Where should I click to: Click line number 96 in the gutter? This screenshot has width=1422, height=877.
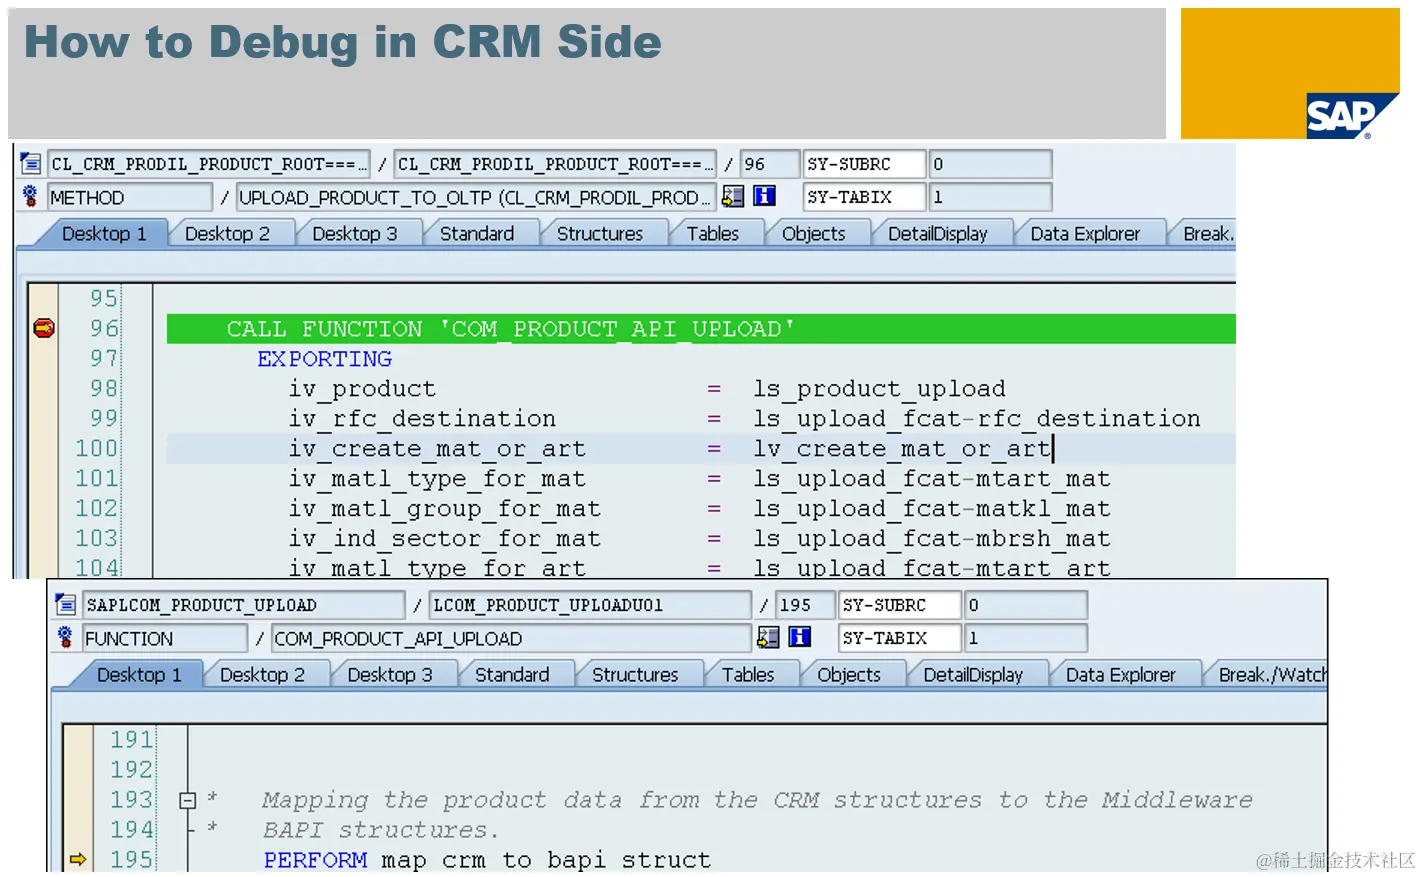pos(104,328)
